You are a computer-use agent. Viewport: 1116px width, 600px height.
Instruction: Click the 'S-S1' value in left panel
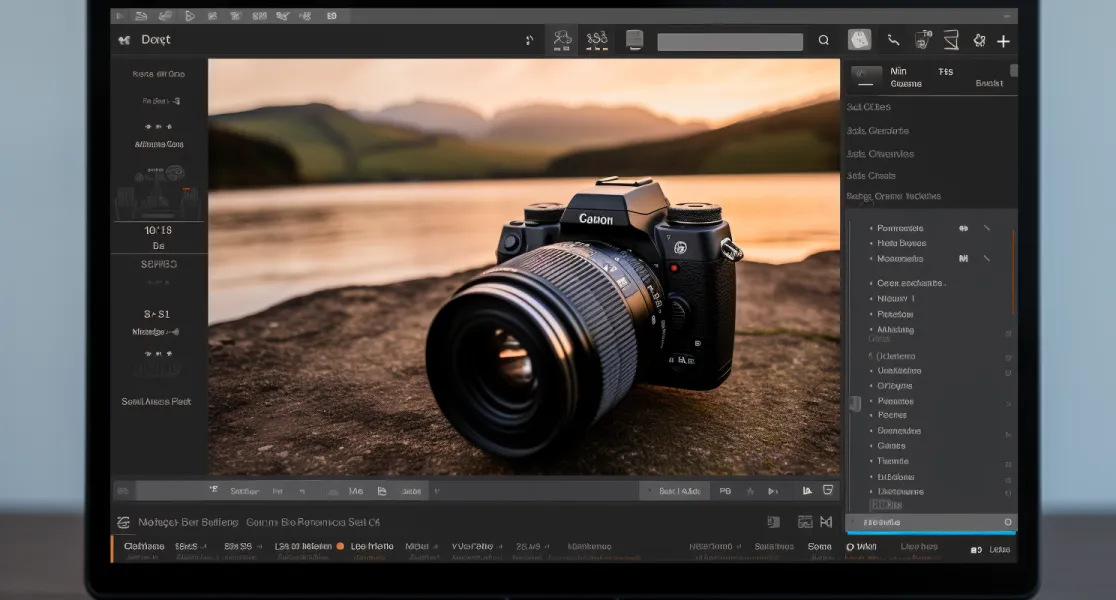[157, 314]
